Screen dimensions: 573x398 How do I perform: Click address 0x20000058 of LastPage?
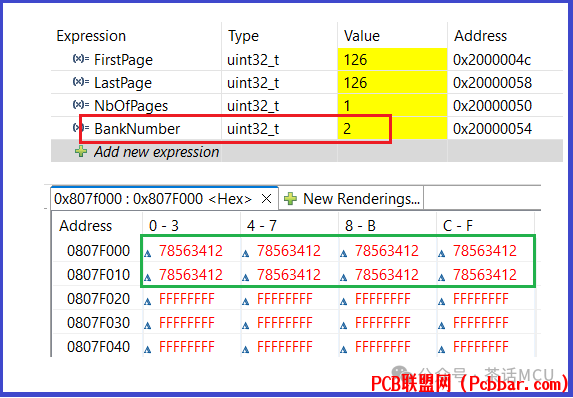[492, 83]
